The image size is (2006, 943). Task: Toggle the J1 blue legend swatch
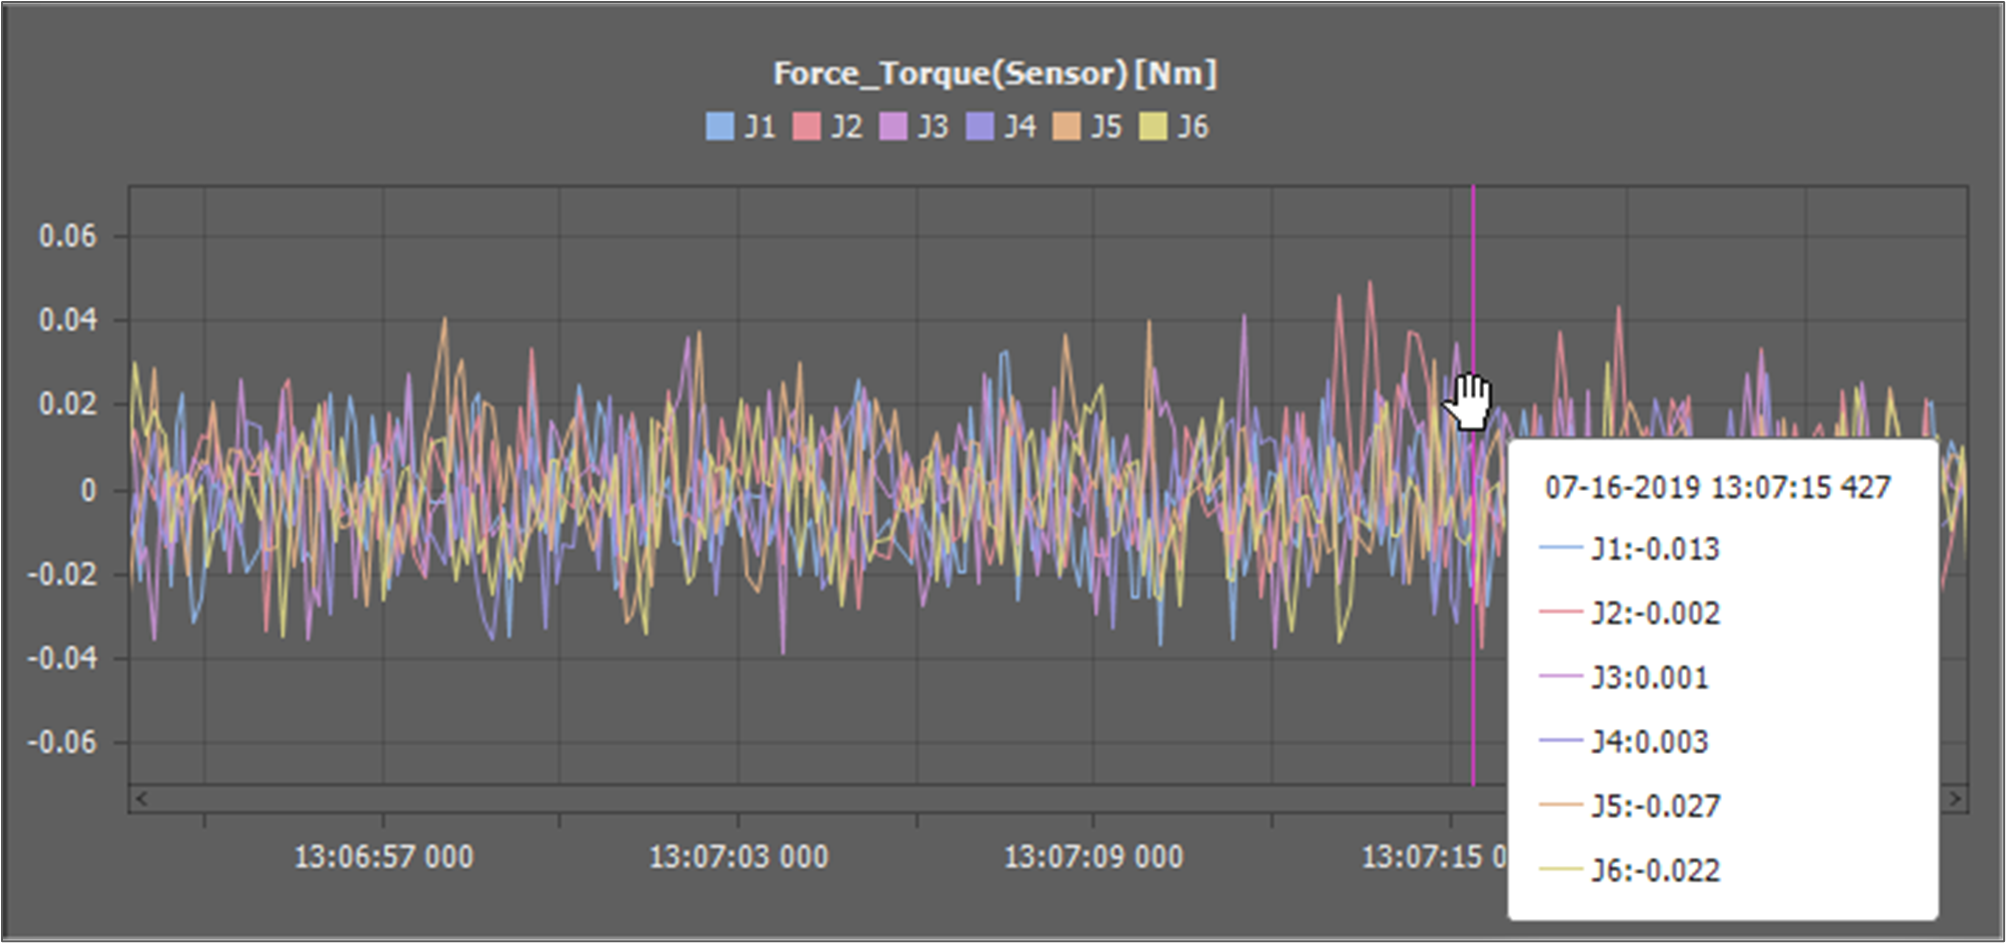[719, 126]
